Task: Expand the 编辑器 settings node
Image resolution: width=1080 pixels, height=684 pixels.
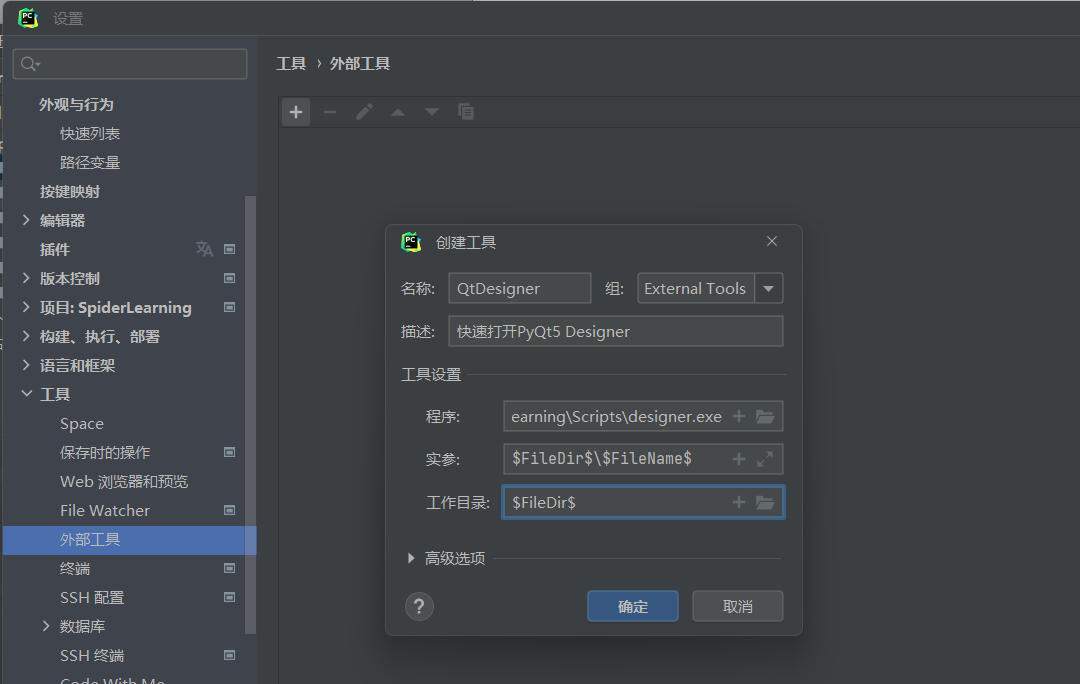Action: [x=26, y=220]
